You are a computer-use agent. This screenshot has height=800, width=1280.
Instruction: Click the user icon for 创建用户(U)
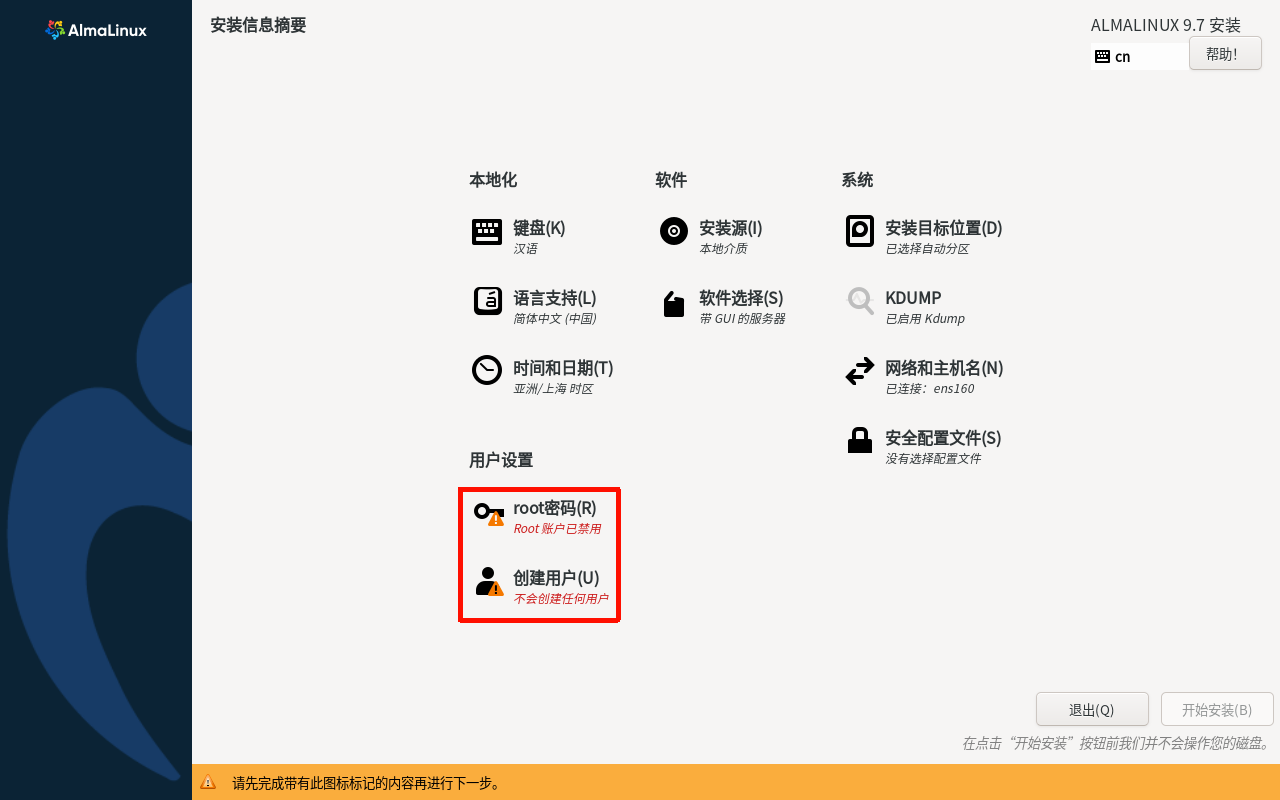pyautogui.click(x=489, y=582)
